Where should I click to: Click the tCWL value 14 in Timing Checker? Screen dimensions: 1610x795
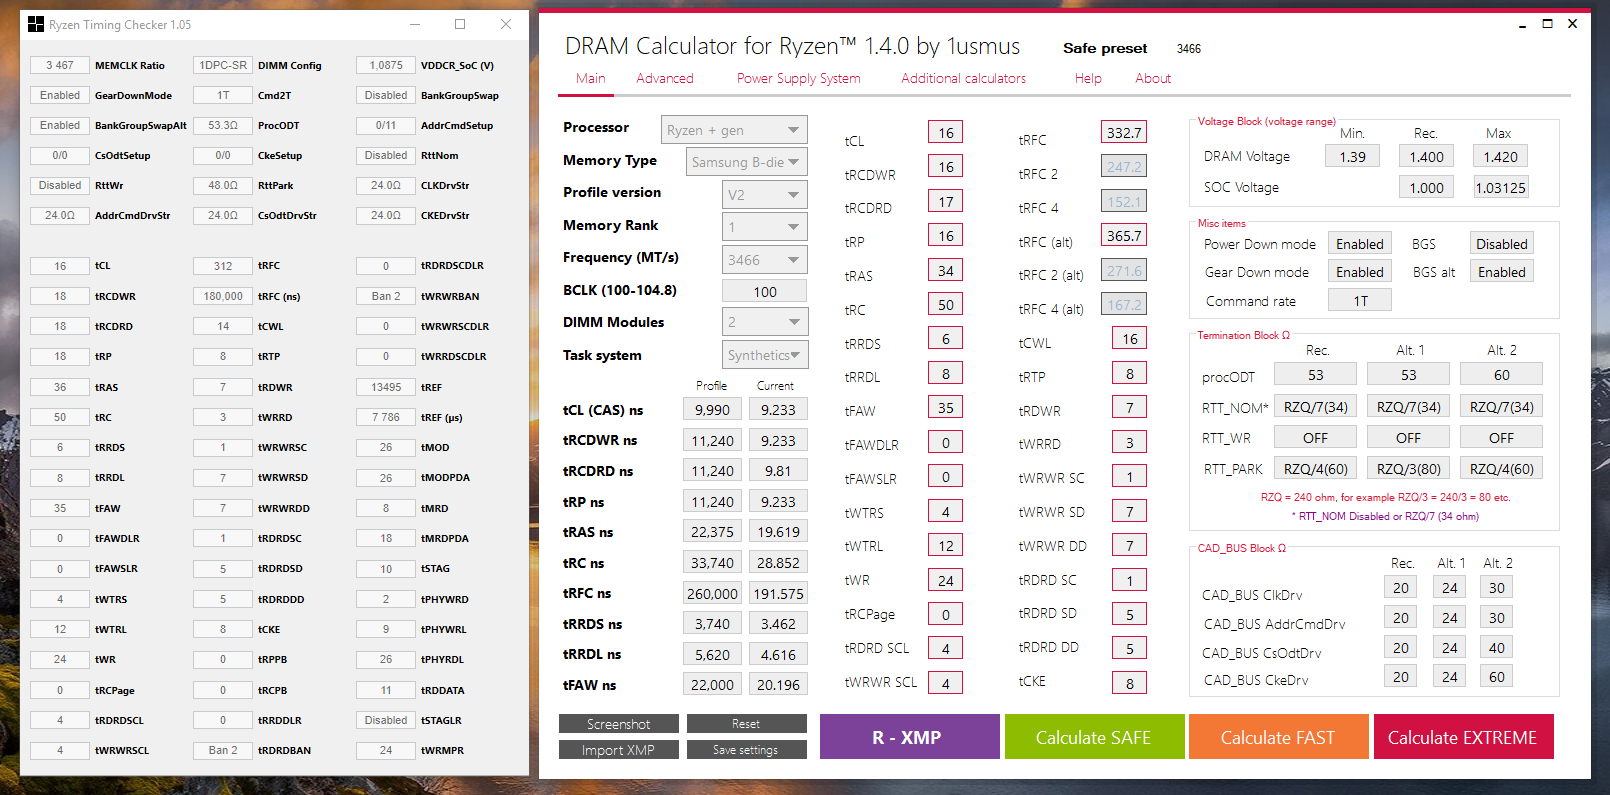[x=223, y=326]
